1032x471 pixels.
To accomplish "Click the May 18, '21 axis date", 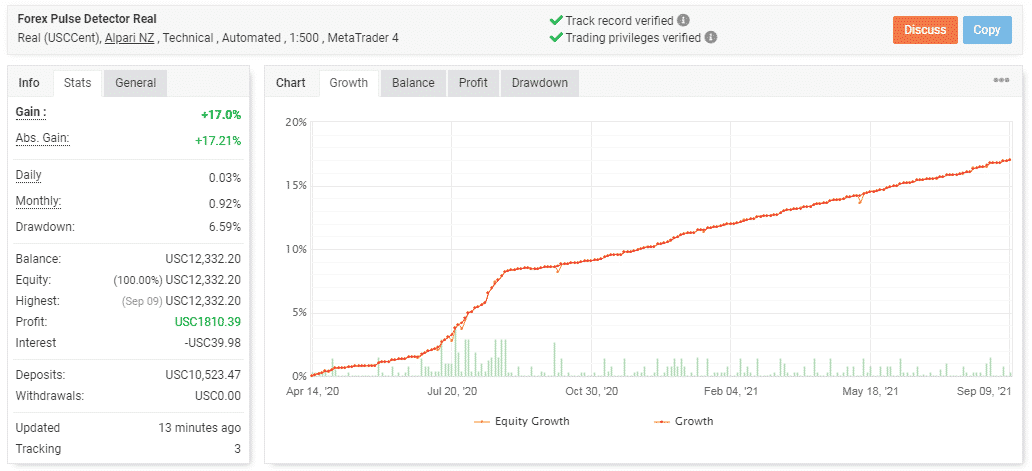I will click(x=871, y=391).
